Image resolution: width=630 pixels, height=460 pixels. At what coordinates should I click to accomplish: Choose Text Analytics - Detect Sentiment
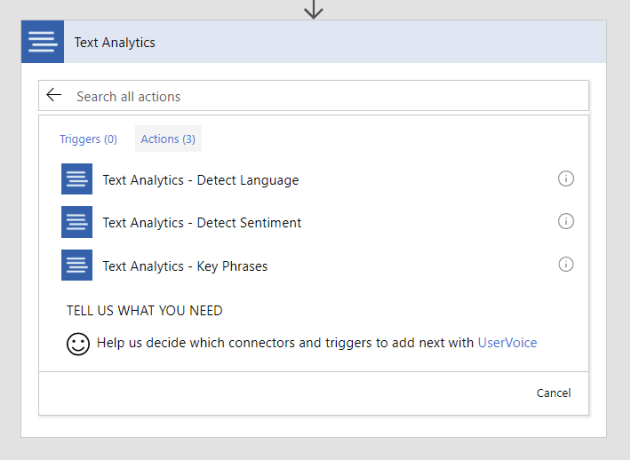tap(201, 222)
